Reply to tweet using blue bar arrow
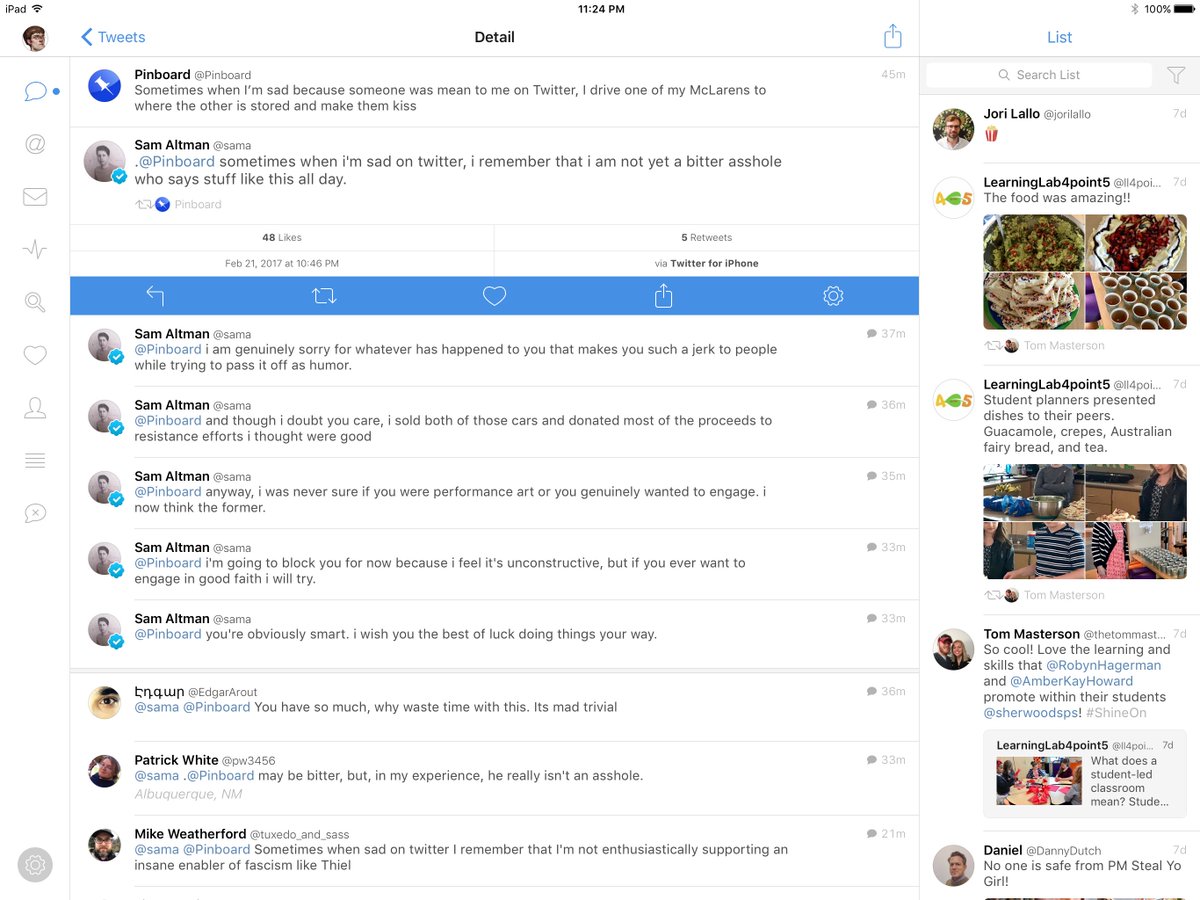Image resolution: width=1200 pixels, height=900 pixels. (x=155, y=296)
